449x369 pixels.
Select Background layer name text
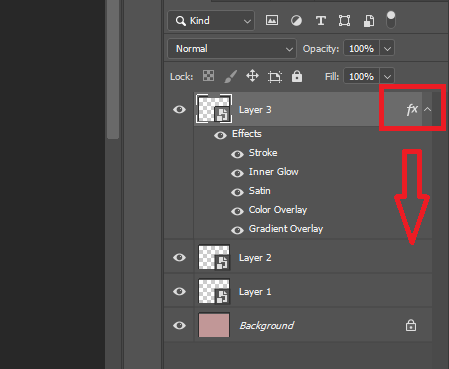267,325
